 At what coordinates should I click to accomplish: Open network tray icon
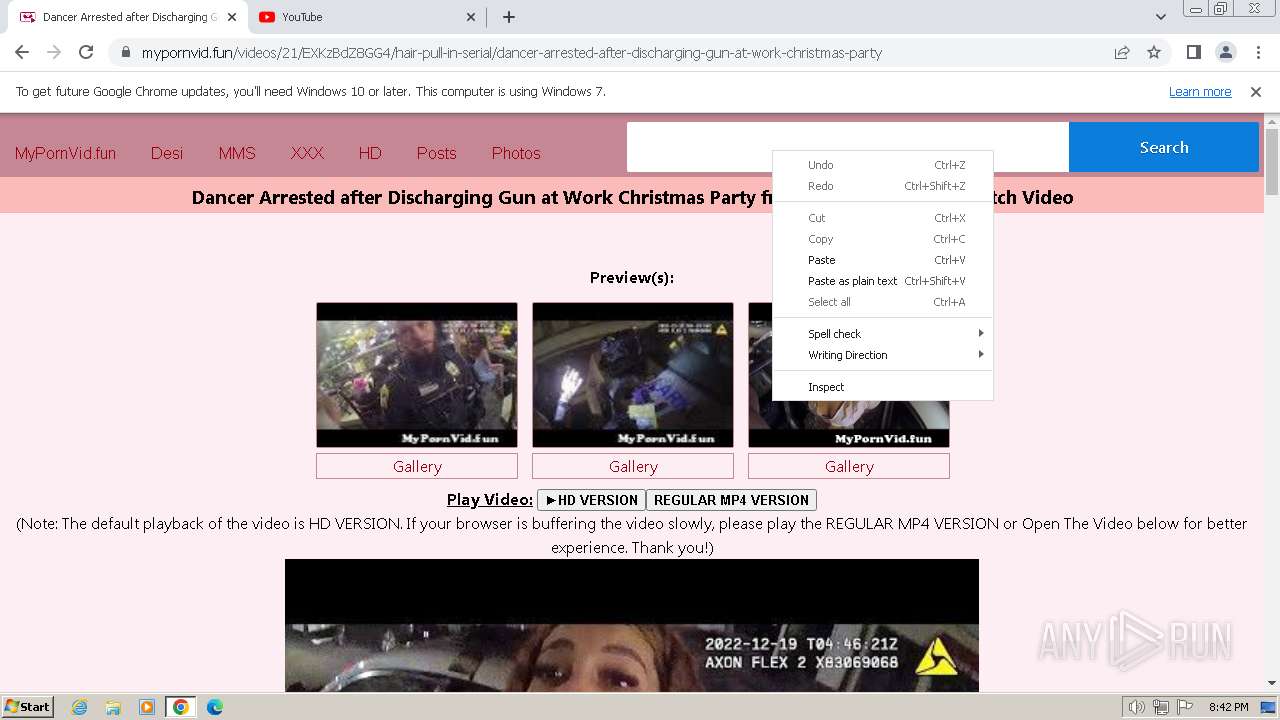pos(1161,707)
